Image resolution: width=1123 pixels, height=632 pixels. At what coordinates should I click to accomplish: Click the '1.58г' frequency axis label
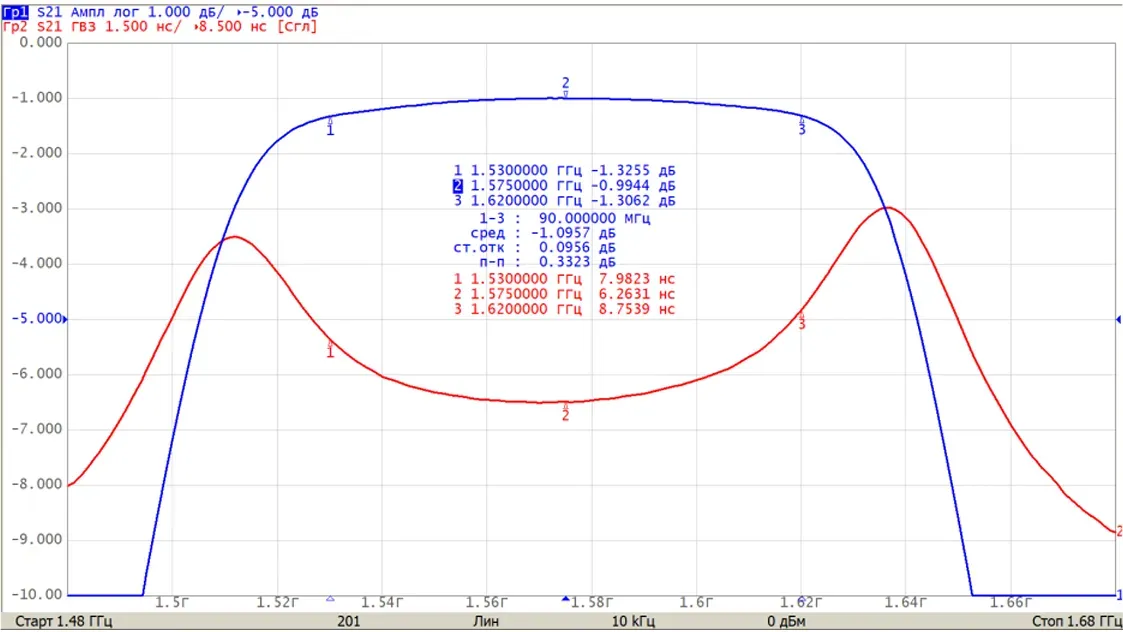pyautogui.click(x=592, y=603)
